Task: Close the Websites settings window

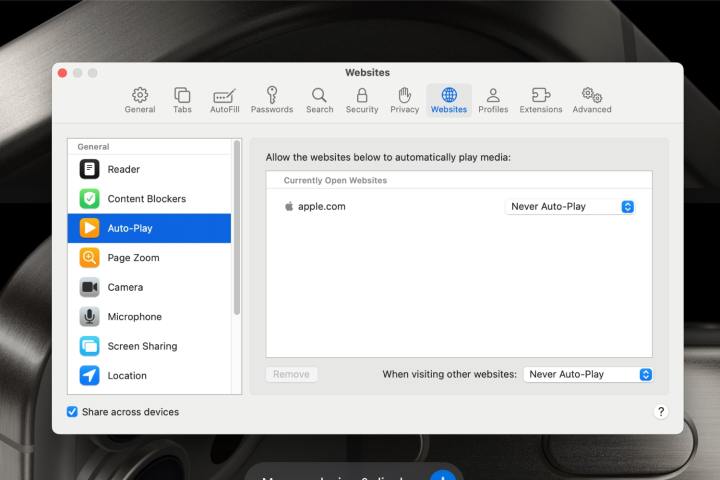Action: pos(62,73)
